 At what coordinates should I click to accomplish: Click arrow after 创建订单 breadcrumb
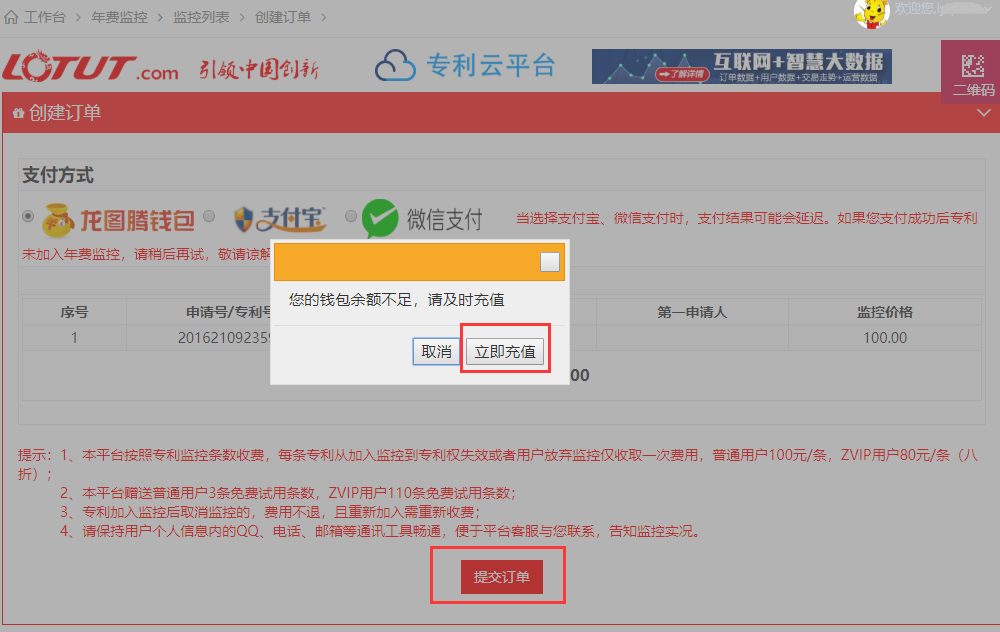[x=324, y=17]
